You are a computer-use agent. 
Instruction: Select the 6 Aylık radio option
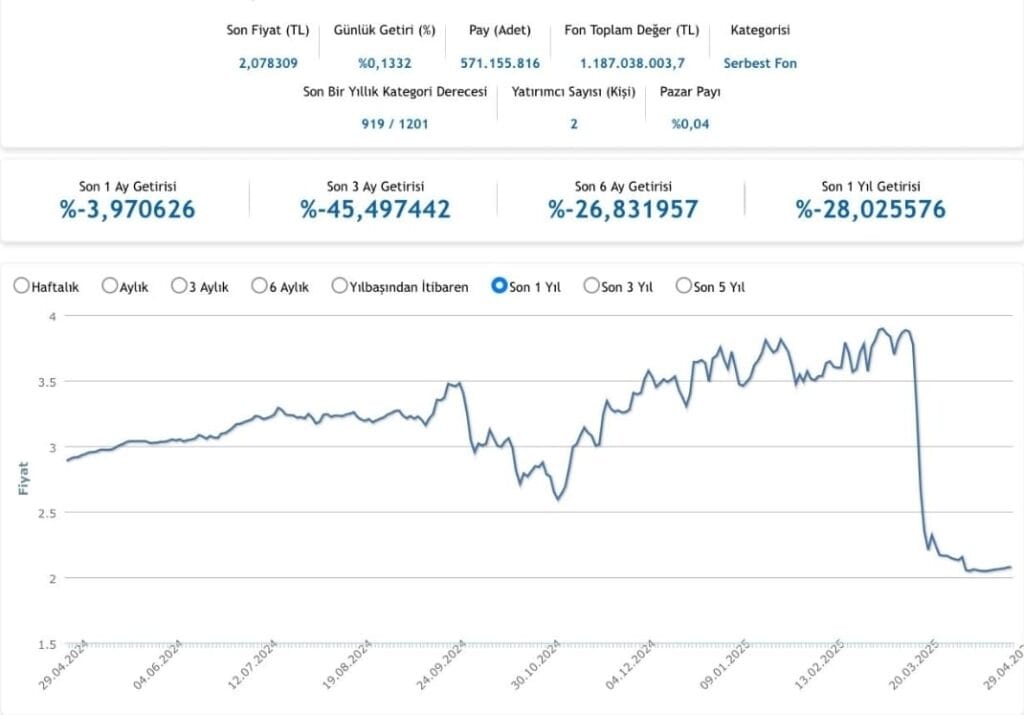(260, 286)
